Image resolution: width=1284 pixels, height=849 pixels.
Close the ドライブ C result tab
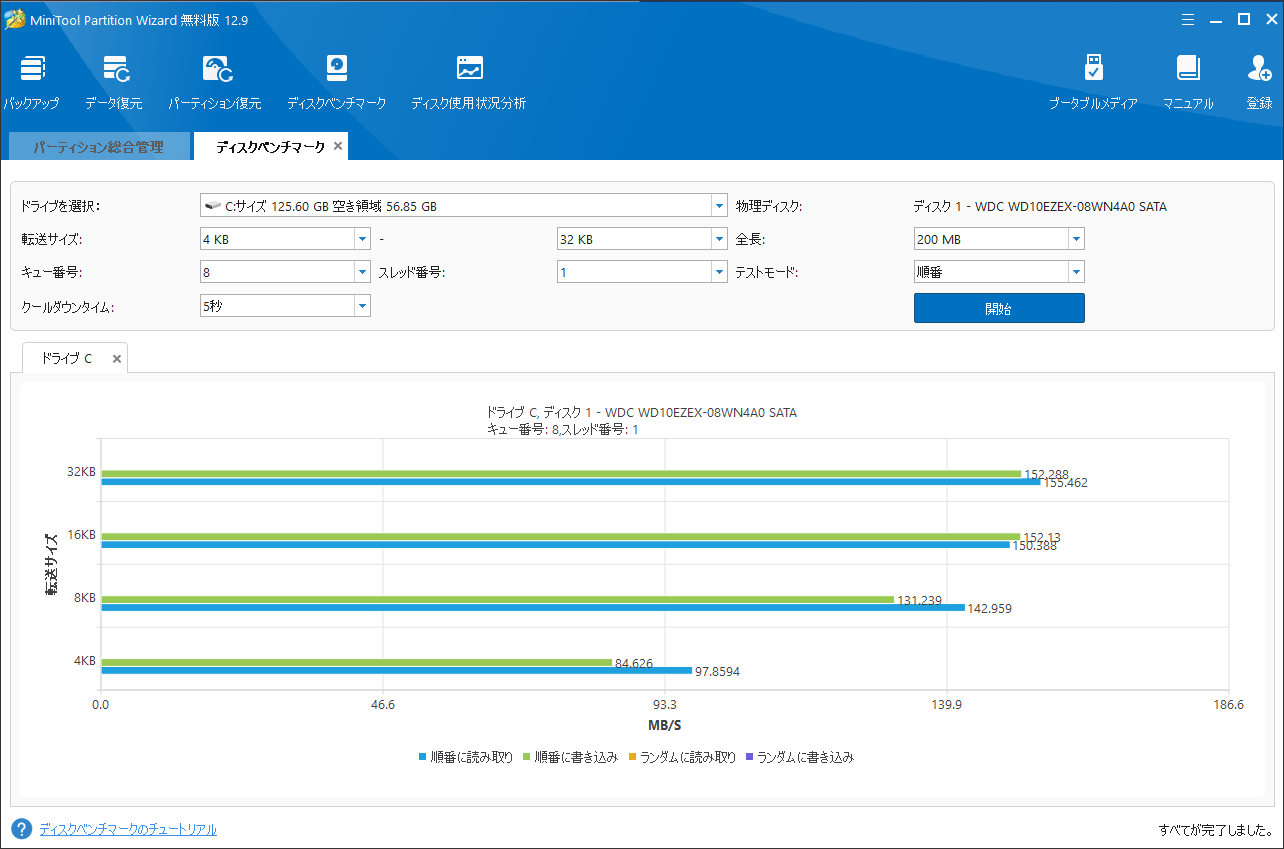point(116,359)
